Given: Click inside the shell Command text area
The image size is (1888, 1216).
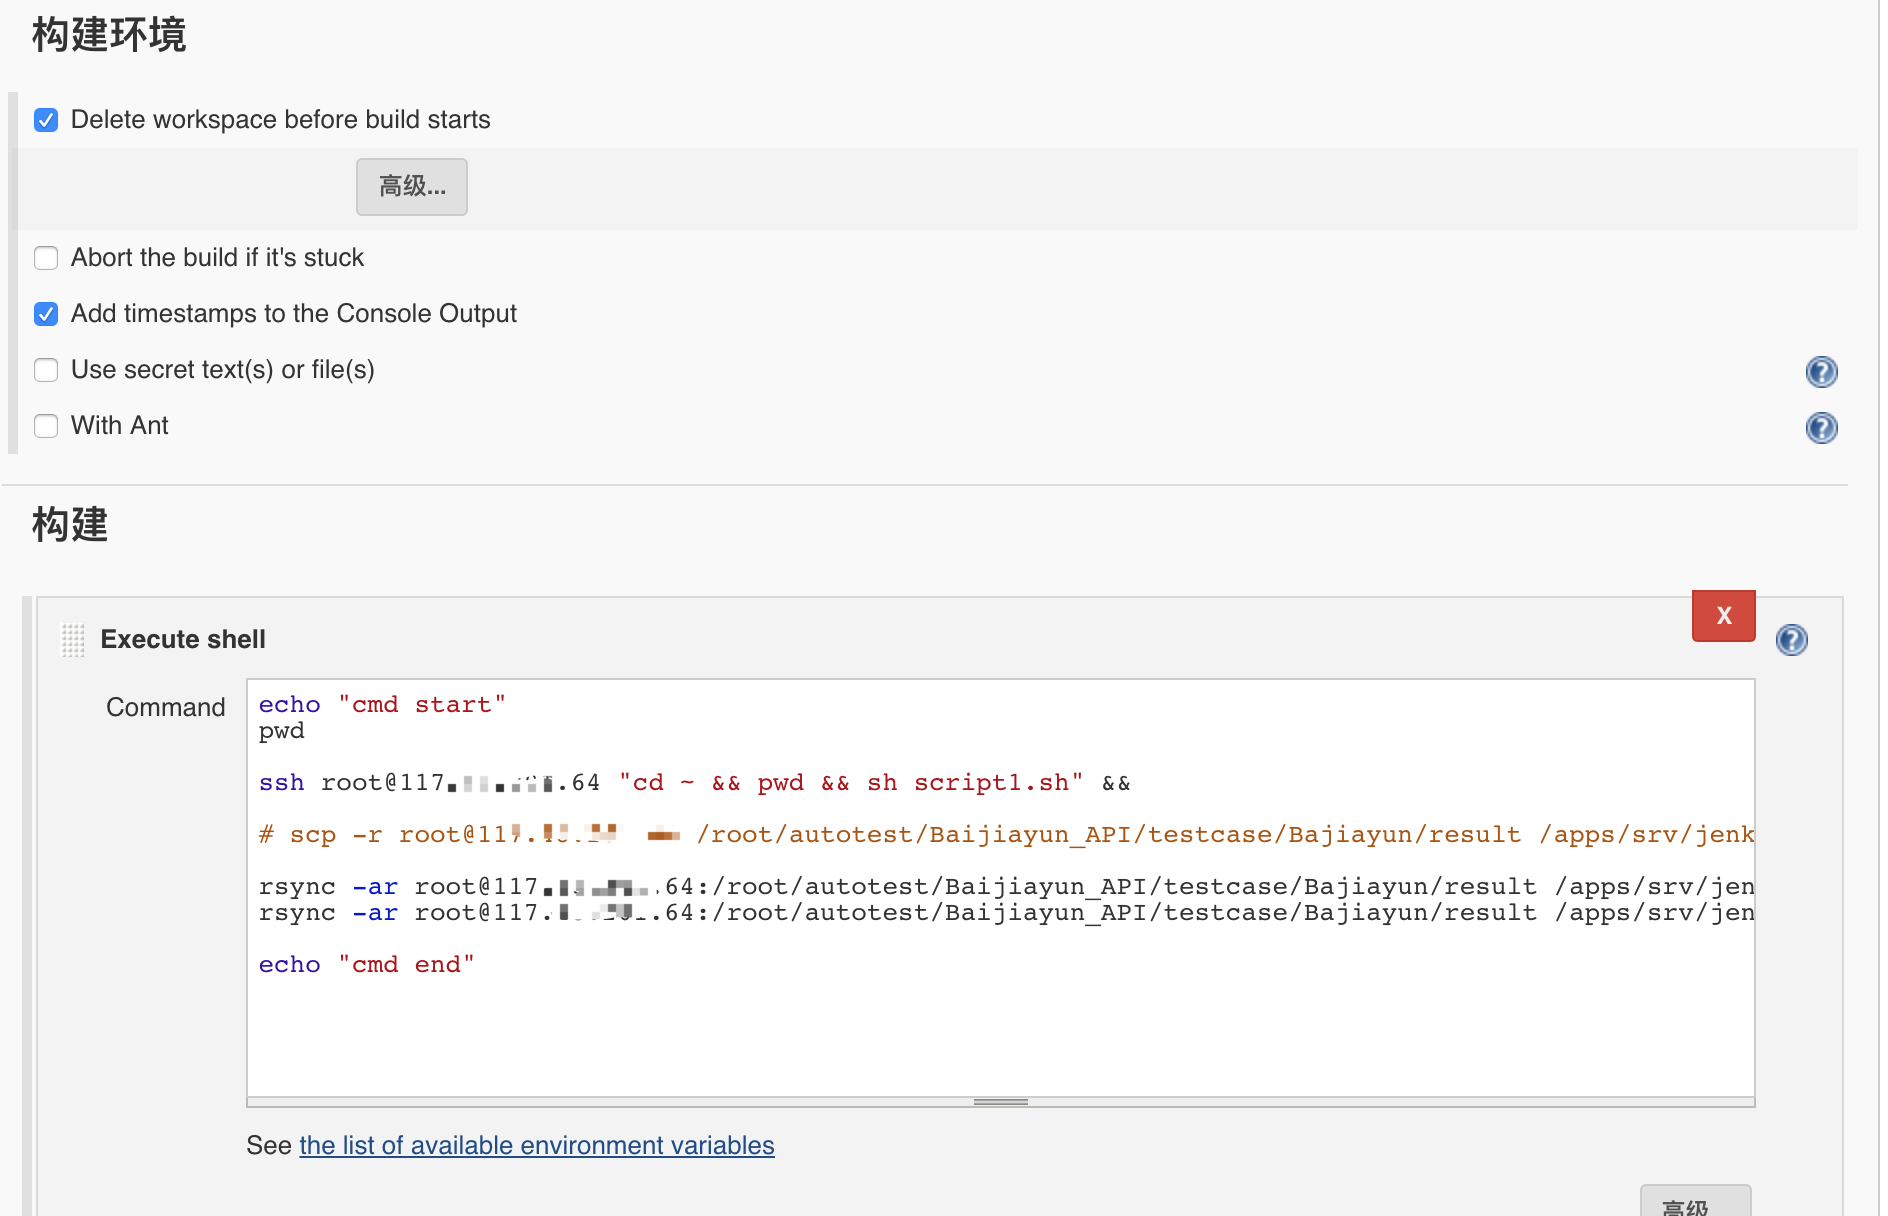Looking at the screenshot, I should point(1000,1030).
